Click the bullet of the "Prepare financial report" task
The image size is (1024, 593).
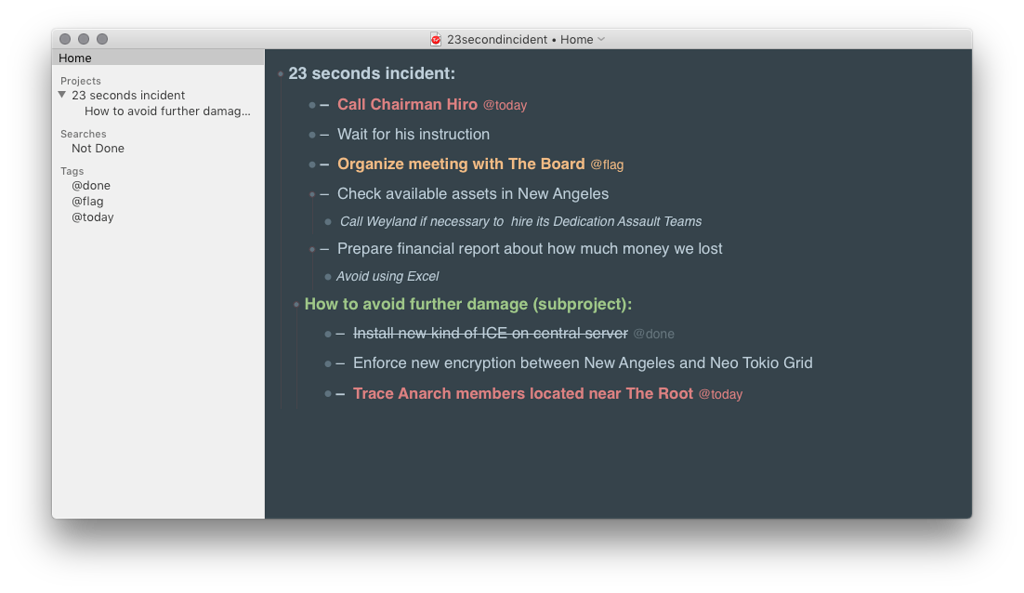(313, 249)
